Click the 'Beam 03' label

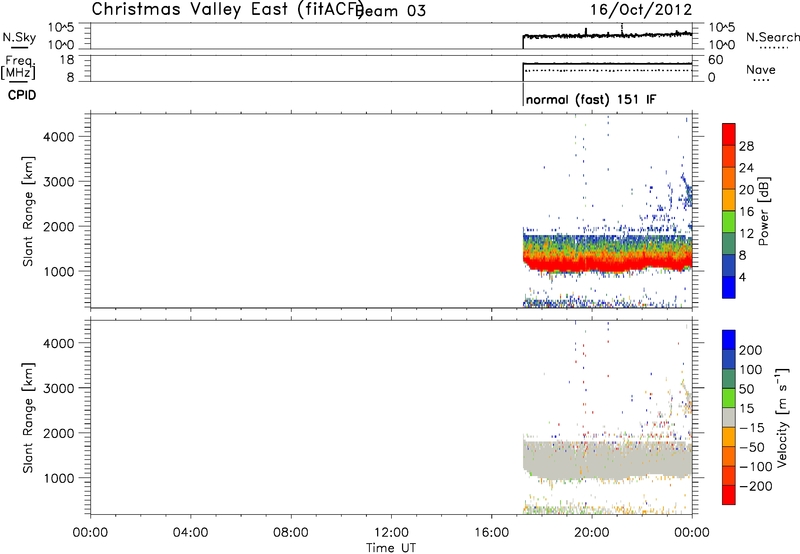point(391,11)
